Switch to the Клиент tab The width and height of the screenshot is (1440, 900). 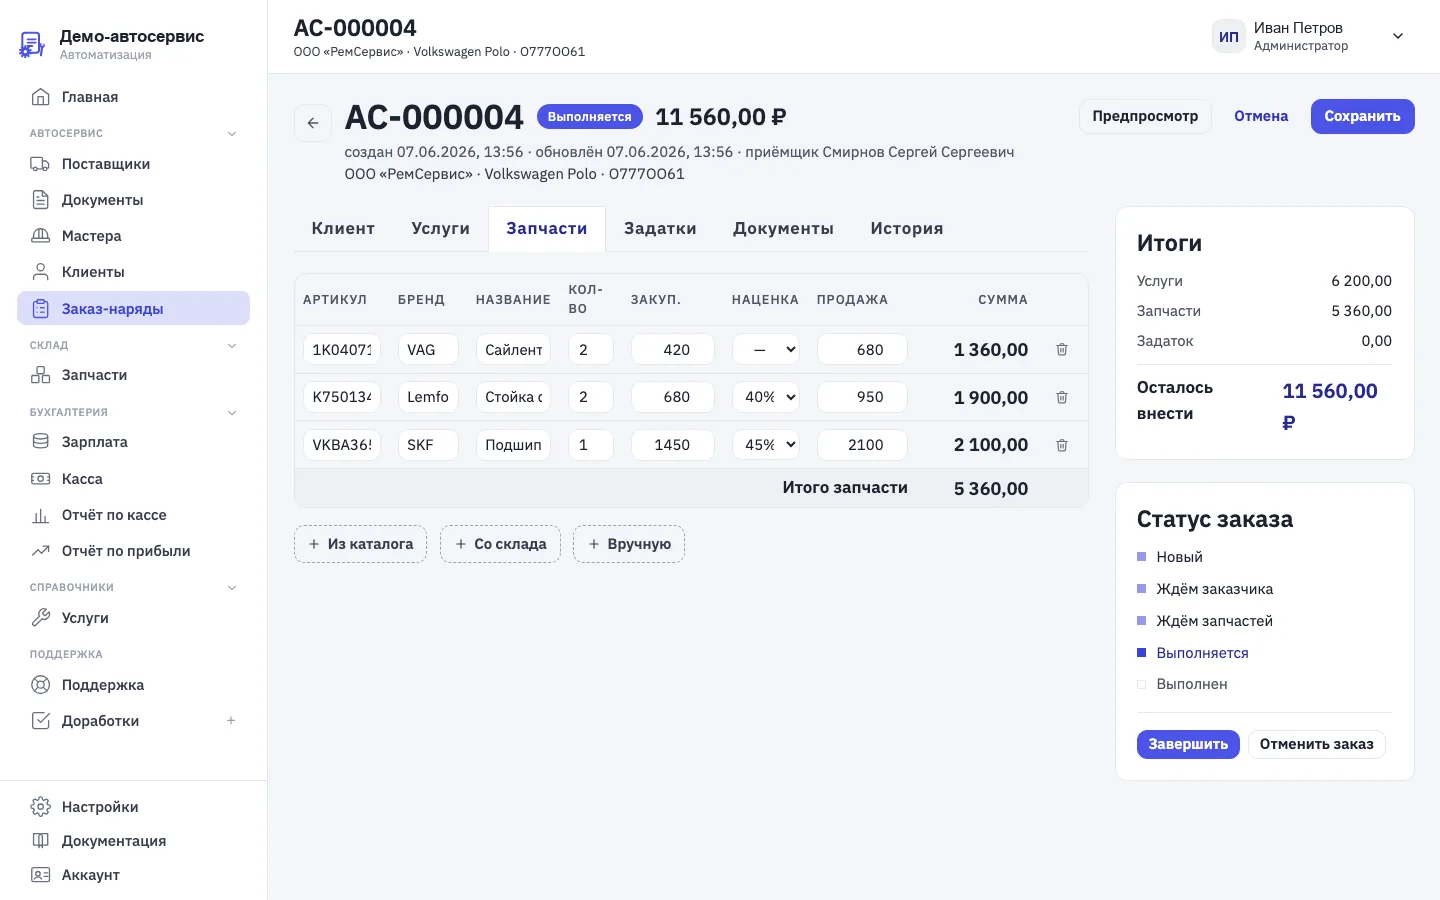pyautogui.click(x=343, y=229)
